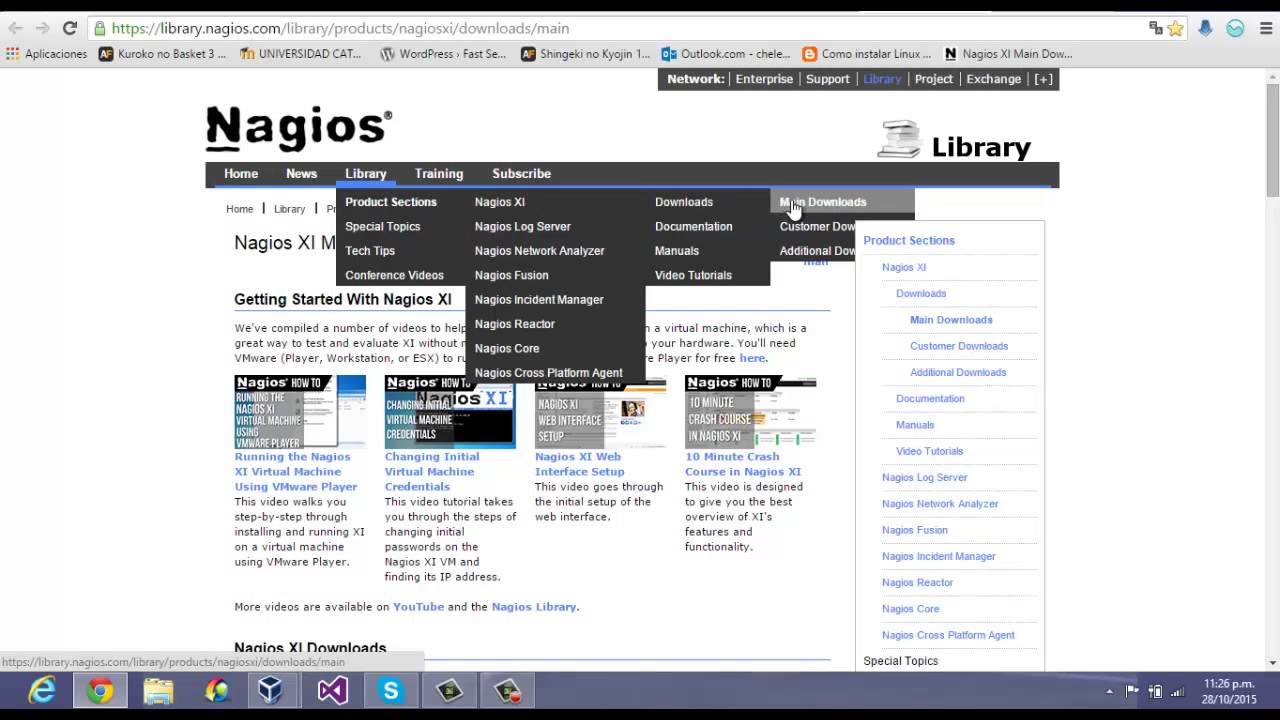The image size is (1280, 720).
Task: Select Special Topics in the Library dropdown
Action: 383,226
